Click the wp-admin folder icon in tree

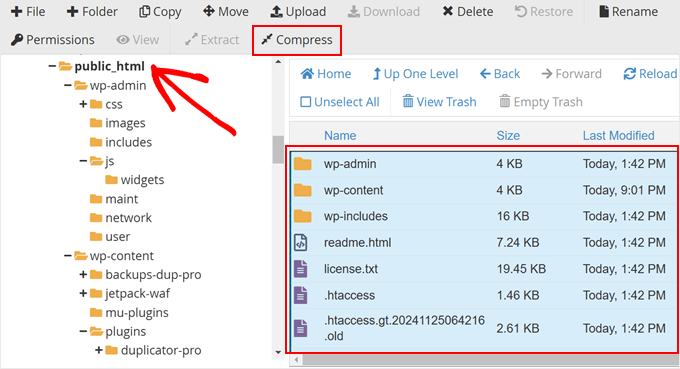pos(81,85)
